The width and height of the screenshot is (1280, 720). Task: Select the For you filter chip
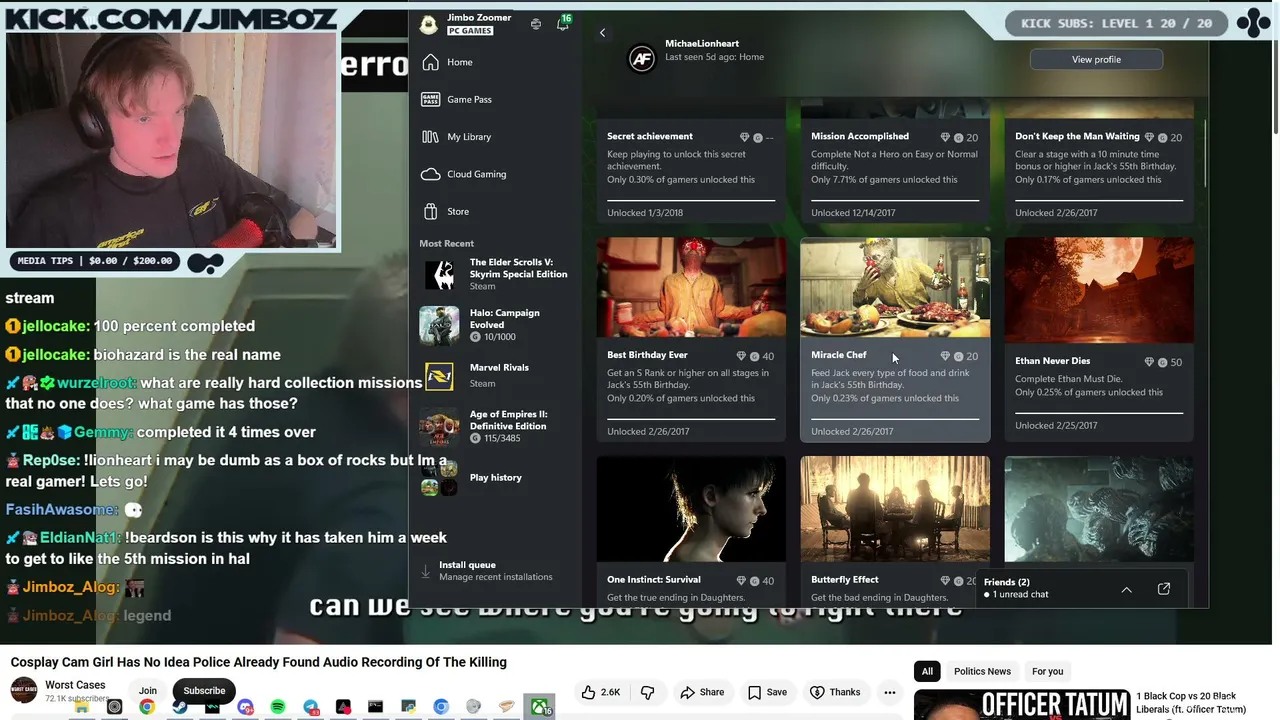point(1048,671)
